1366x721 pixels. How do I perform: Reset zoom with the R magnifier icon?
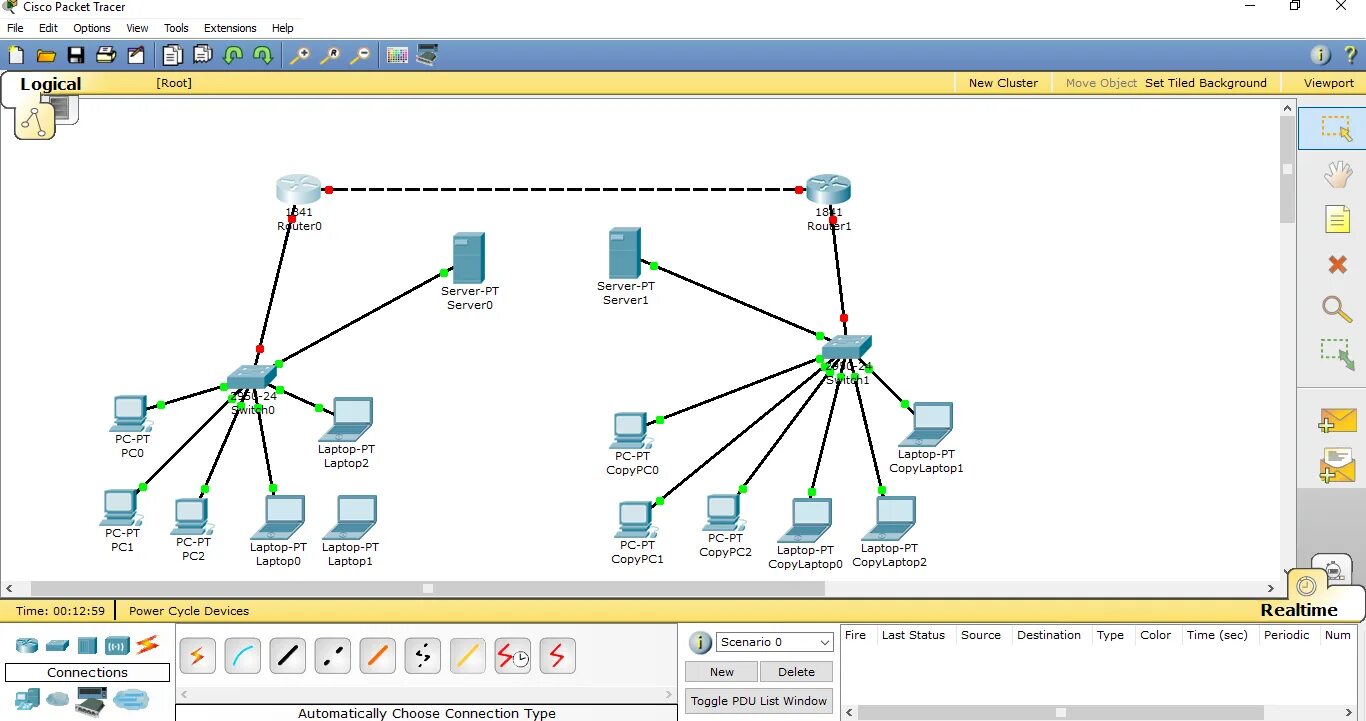pos(330,55)
